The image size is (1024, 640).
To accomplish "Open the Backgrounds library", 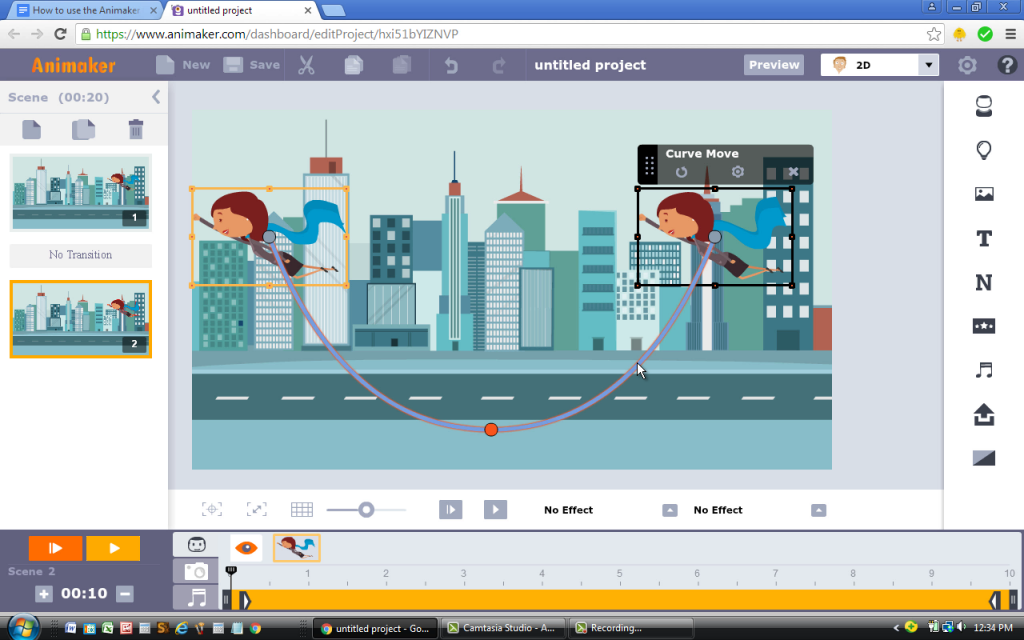I will pyautogui.click(x=984, y=458).
